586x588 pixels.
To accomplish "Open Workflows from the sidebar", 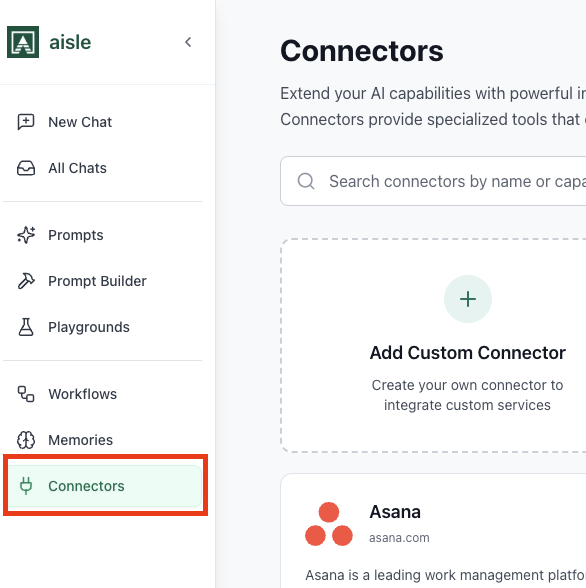I will click(x=102, y=394).
